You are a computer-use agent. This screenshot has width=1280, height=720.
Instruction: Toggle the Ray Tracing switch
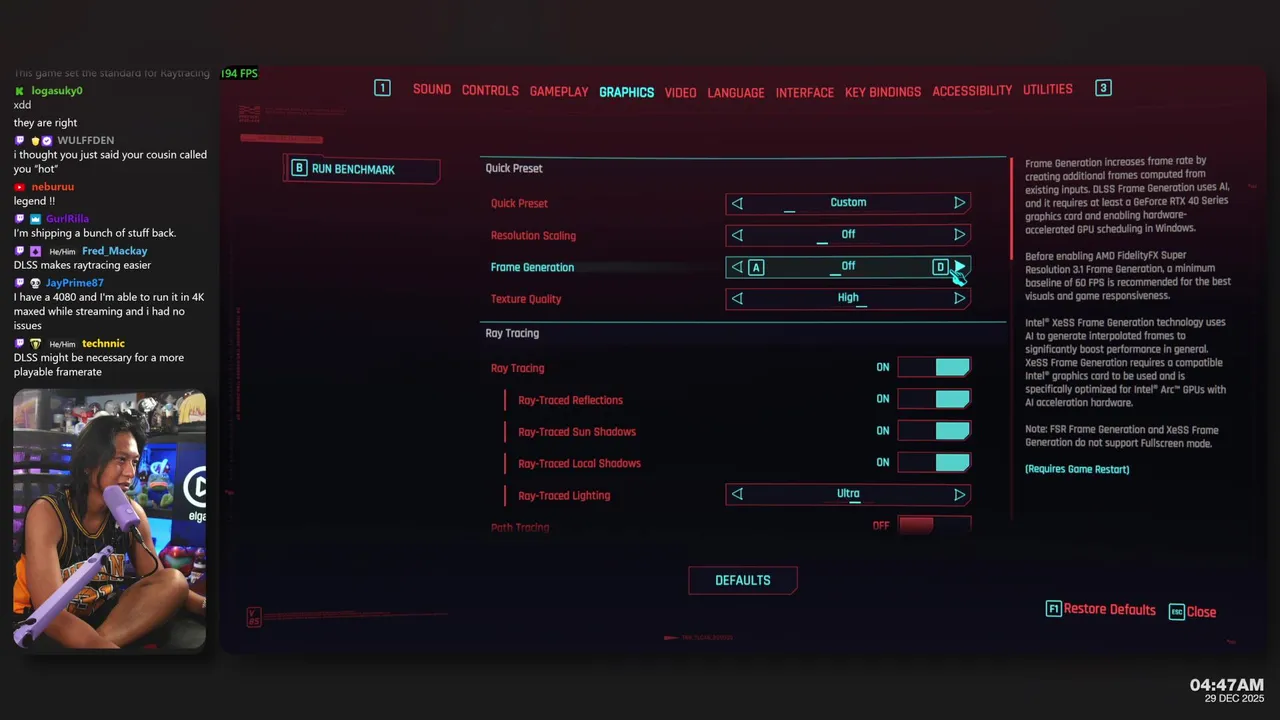[934, 368]
